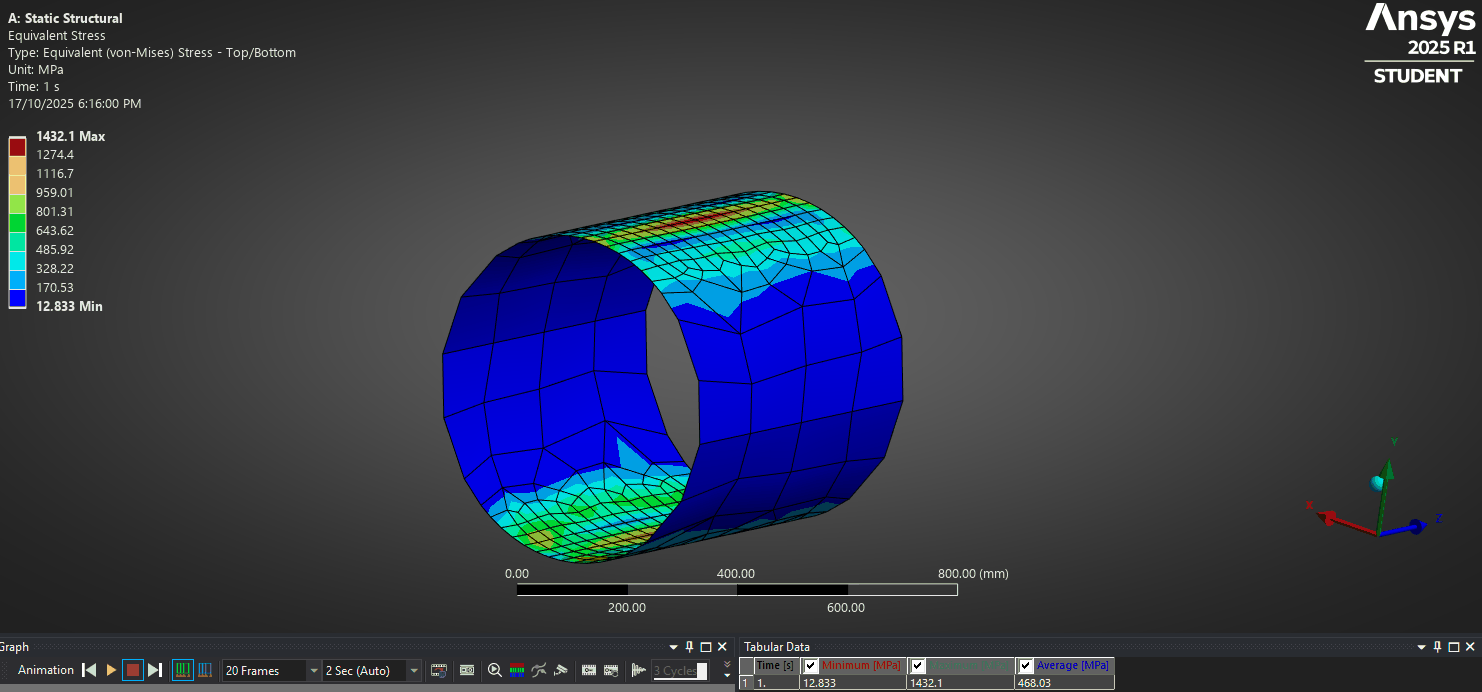Screen dimensions: 1482x692
Task: Jump to the next animation frame
Action: (155, 670)
